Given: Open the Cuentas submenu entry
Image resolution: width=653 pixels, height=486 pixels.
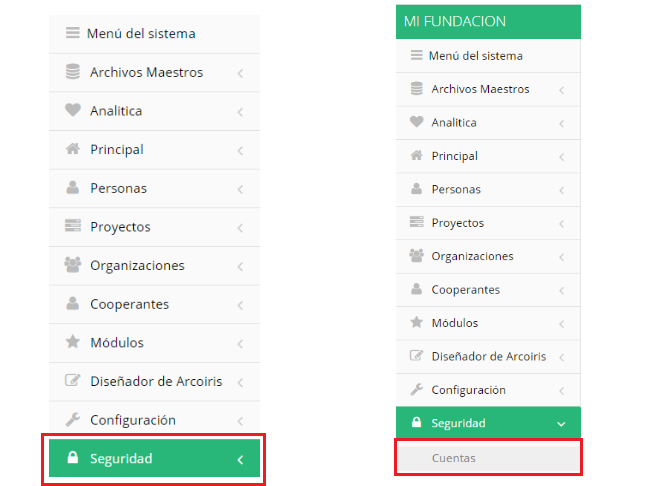Looking at the screenshot, I should 488,458.
